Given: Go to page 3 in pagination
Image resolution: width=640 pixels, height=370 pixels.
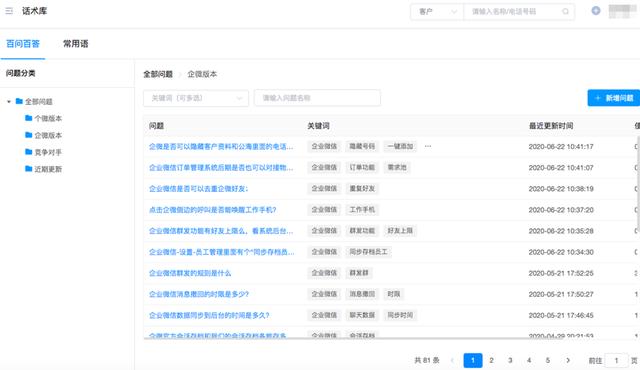Looking at the screenshot, I should coord(510,360).
